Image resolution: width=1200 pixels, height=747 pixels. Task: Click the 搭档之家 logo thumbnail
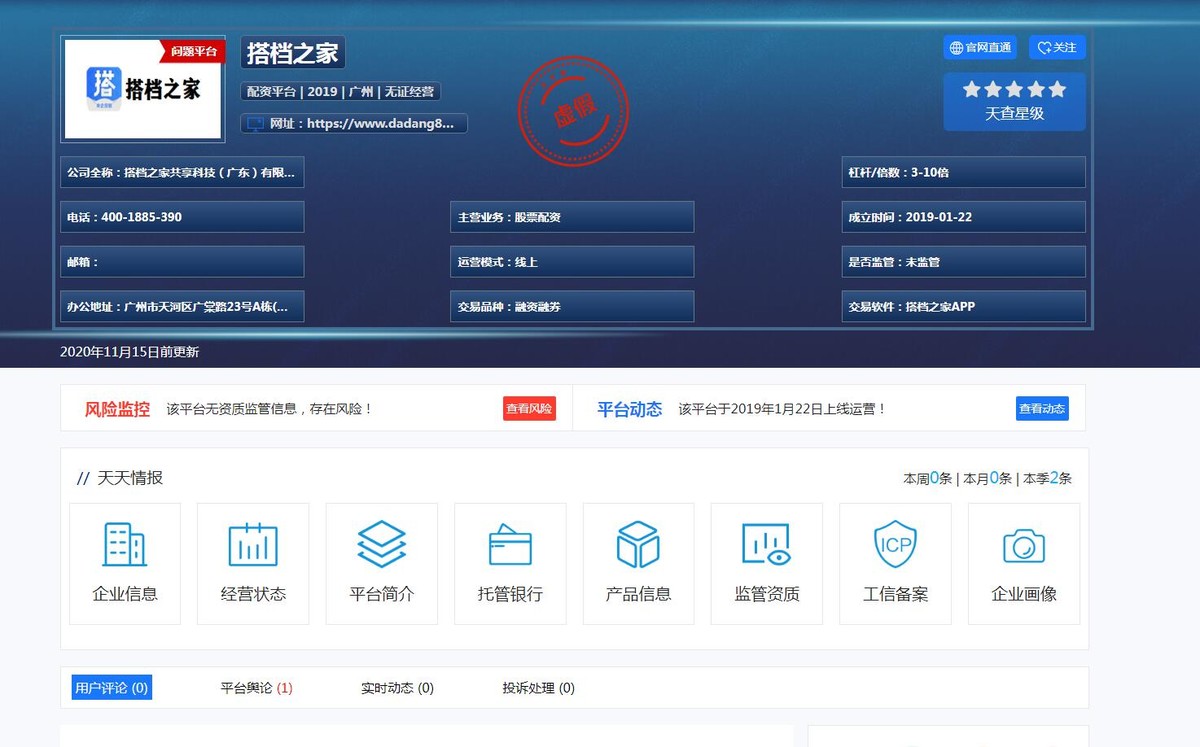[143, 89]
